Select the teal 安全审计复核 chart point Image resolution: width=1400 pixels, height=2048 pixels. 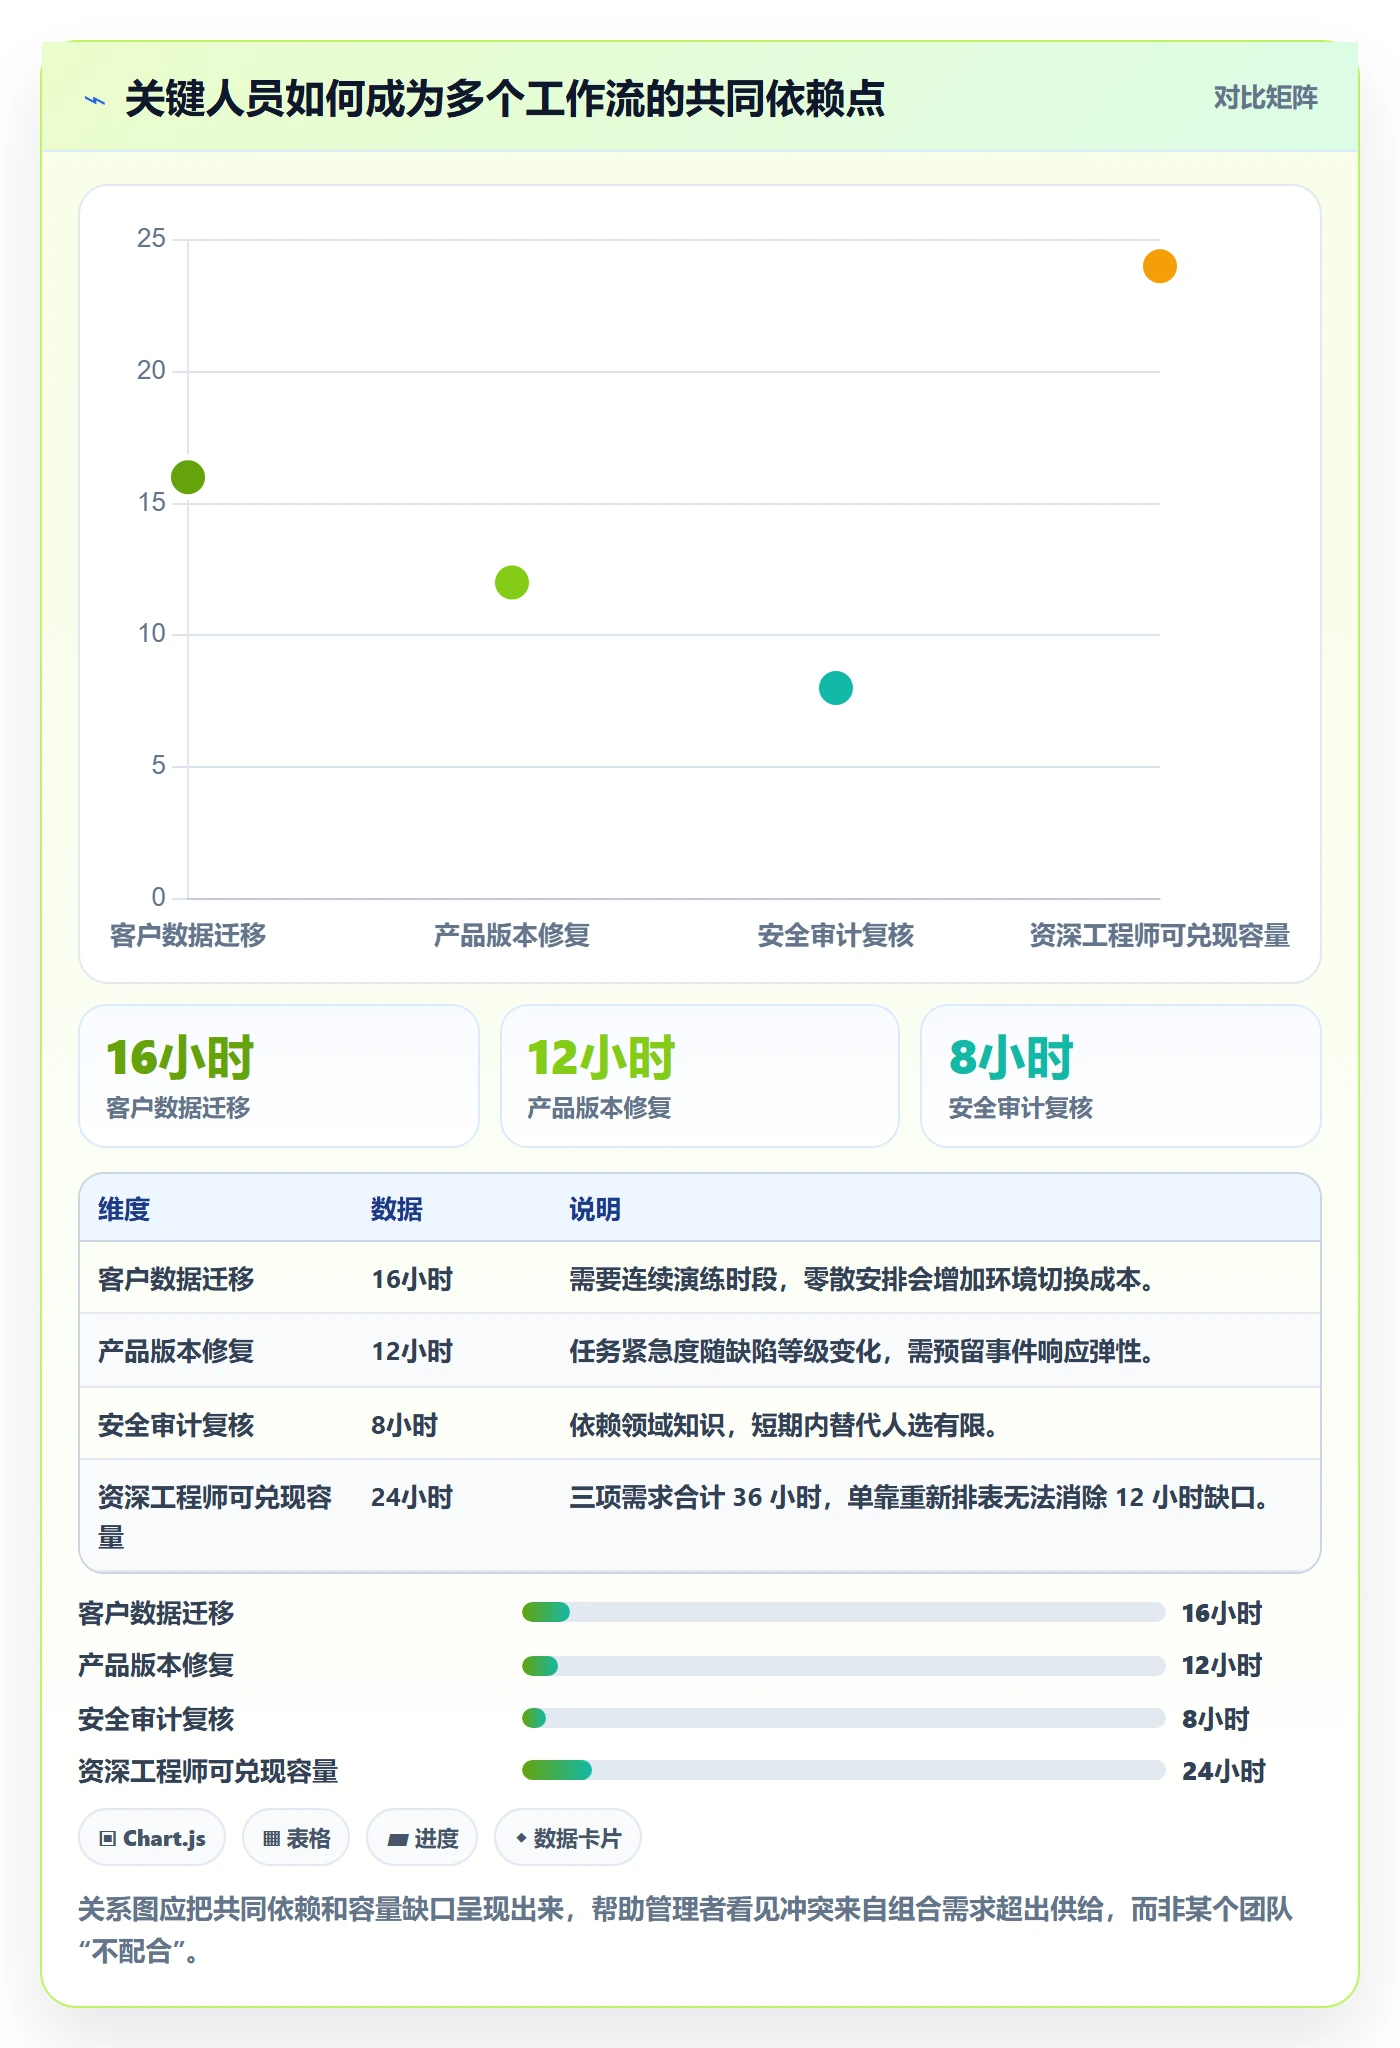click(836, 688)
